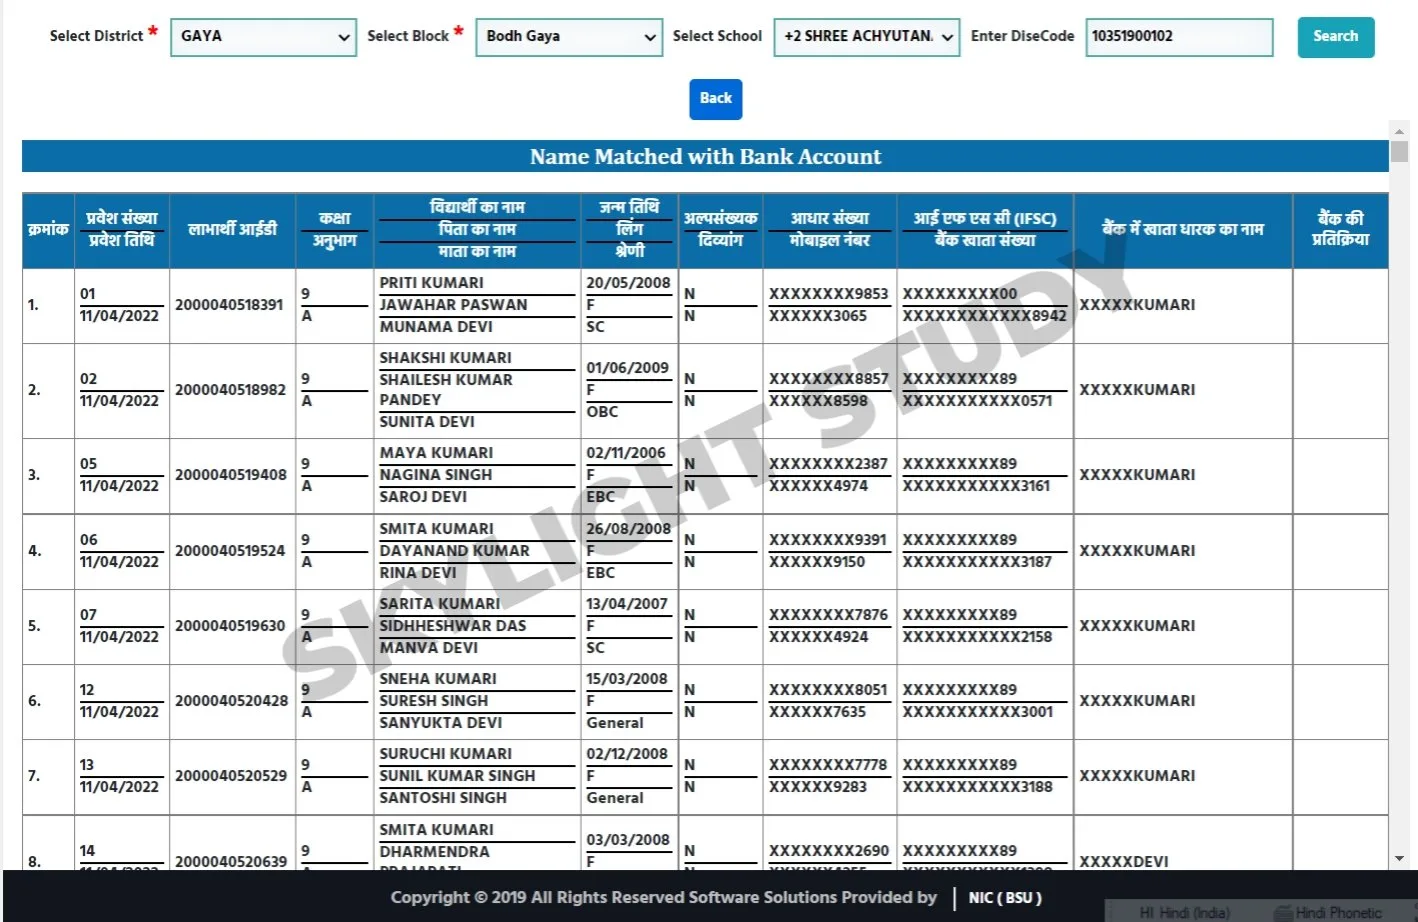Click the 'Name Matched with Bank Account' heading
Screen dimensions: 1418x922
705,157
